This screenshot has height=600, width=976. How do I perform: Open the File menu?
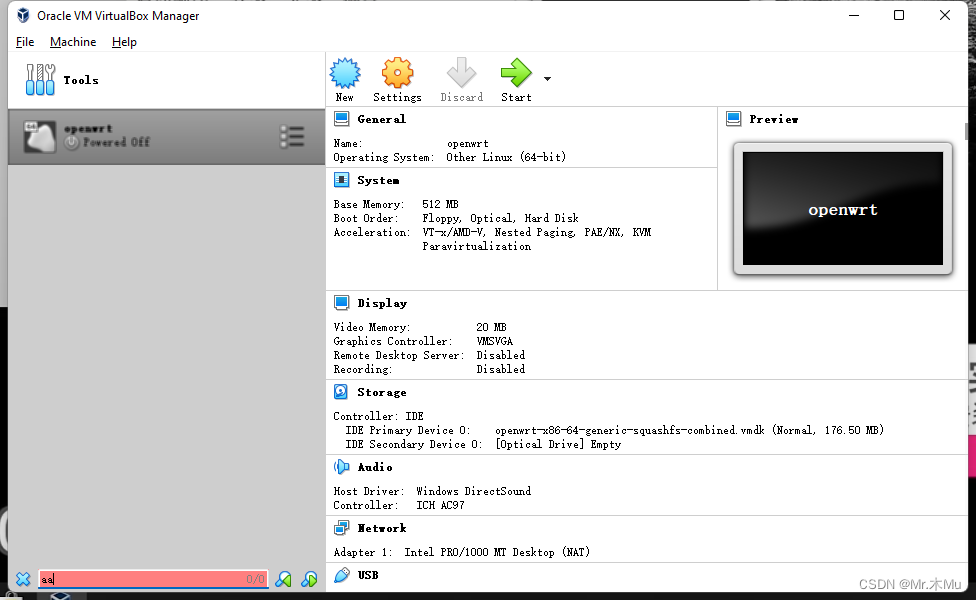click(25, 42)
